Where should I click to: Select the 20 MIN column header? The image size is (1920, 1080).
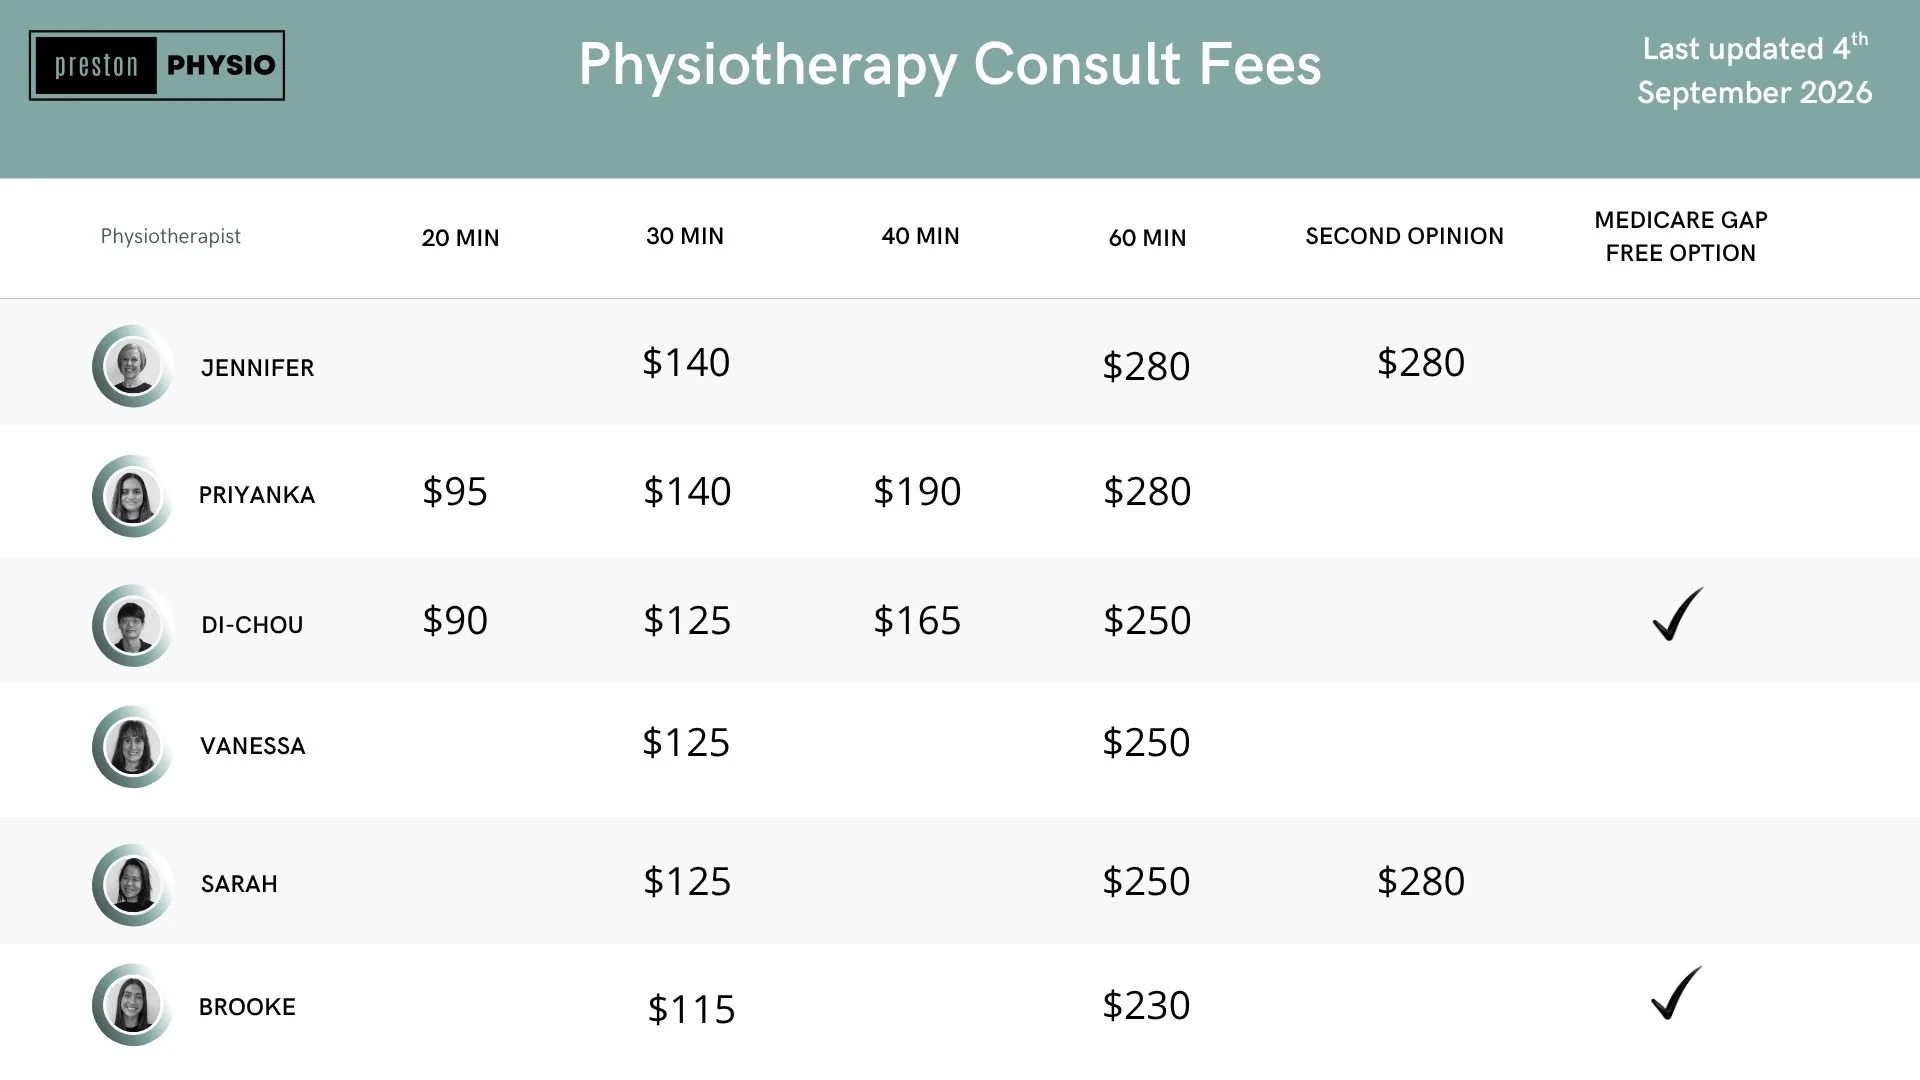[x=460, y=238]
